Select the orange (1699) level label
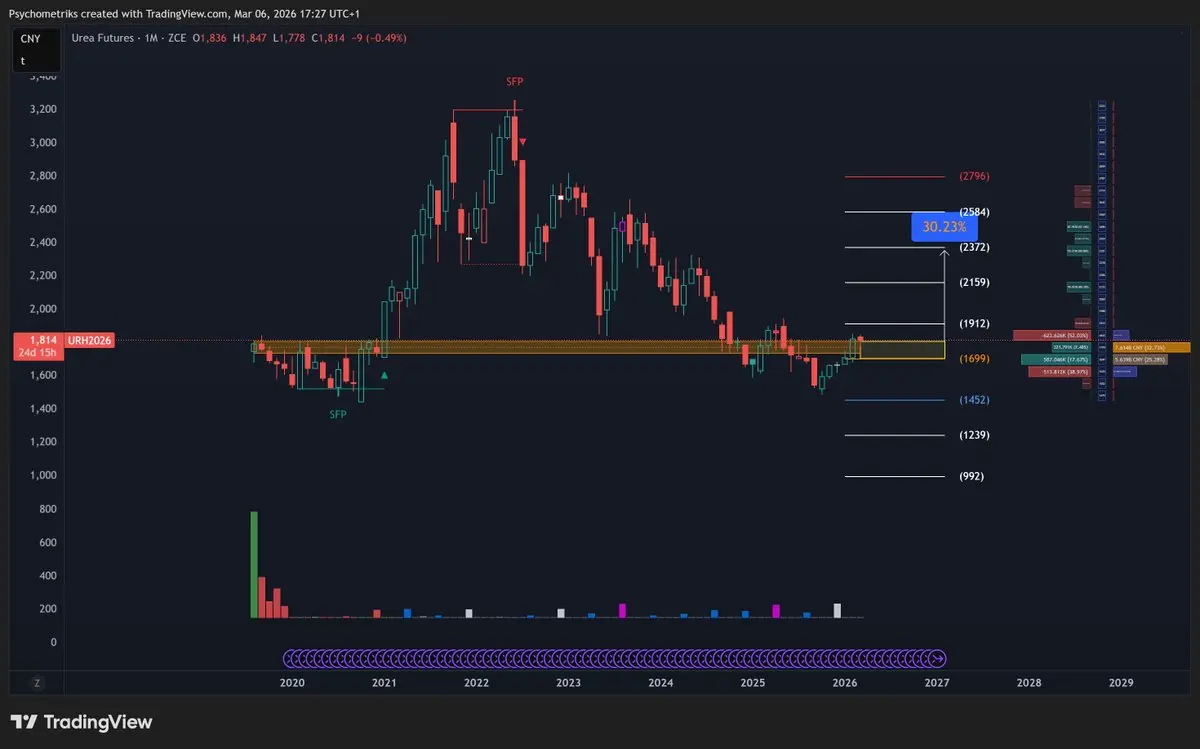This screenshot has height=749, width=1200. (x=973, y=359)
